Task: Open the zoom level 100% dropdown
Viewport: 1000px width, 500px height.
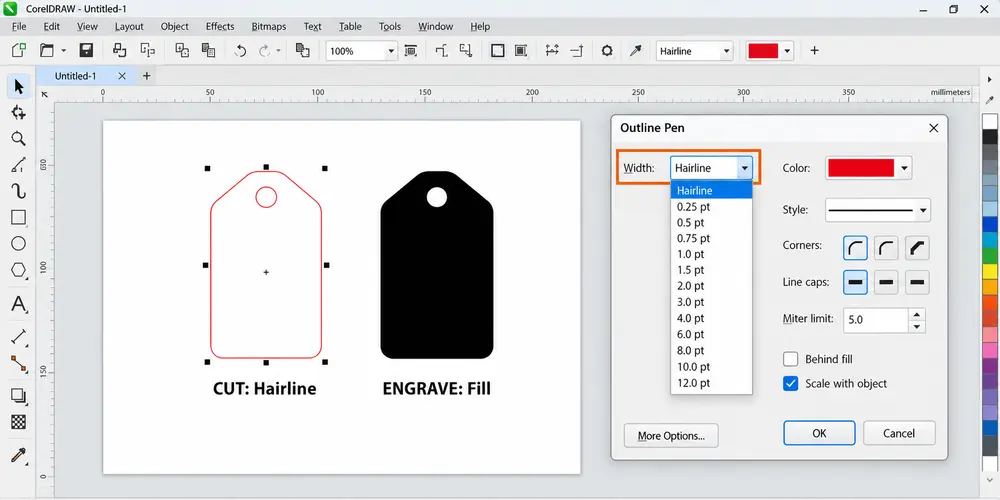Action: 391,51
